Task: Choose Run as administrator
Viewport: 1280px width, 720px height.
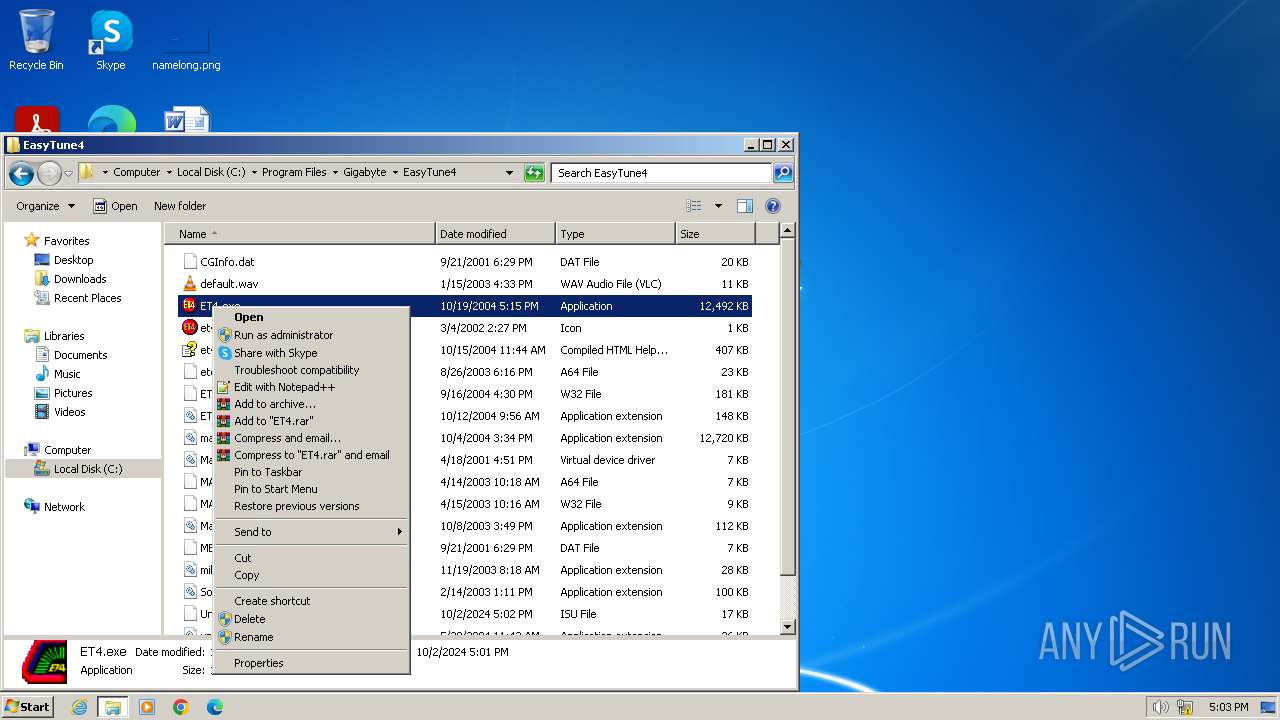Action: pyautogui.click(x=311, y=335)
